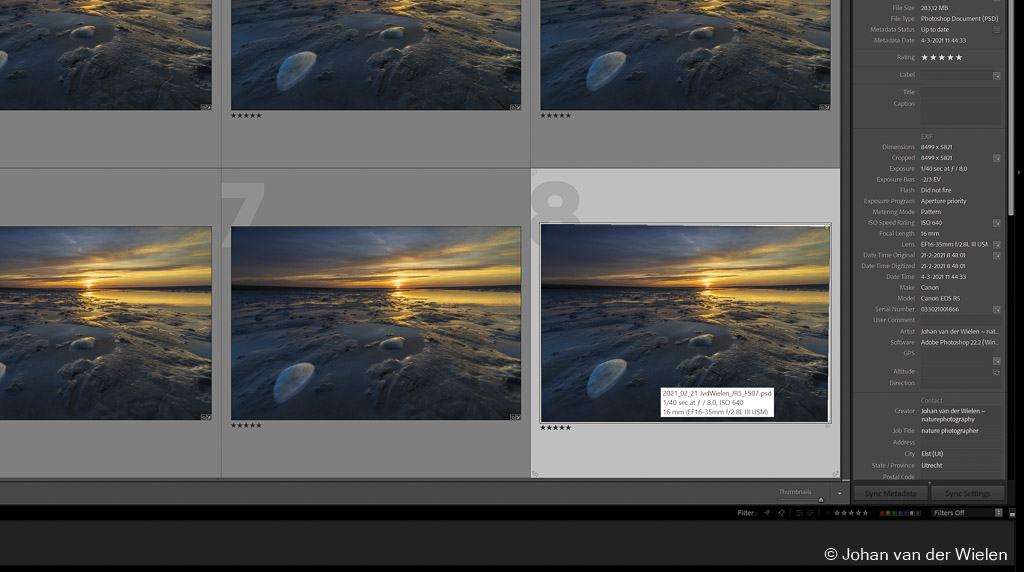This screenshot has height=572, width=1024.
Task: Click the Thumbnails size slider handle
Action: coord(820,498)
